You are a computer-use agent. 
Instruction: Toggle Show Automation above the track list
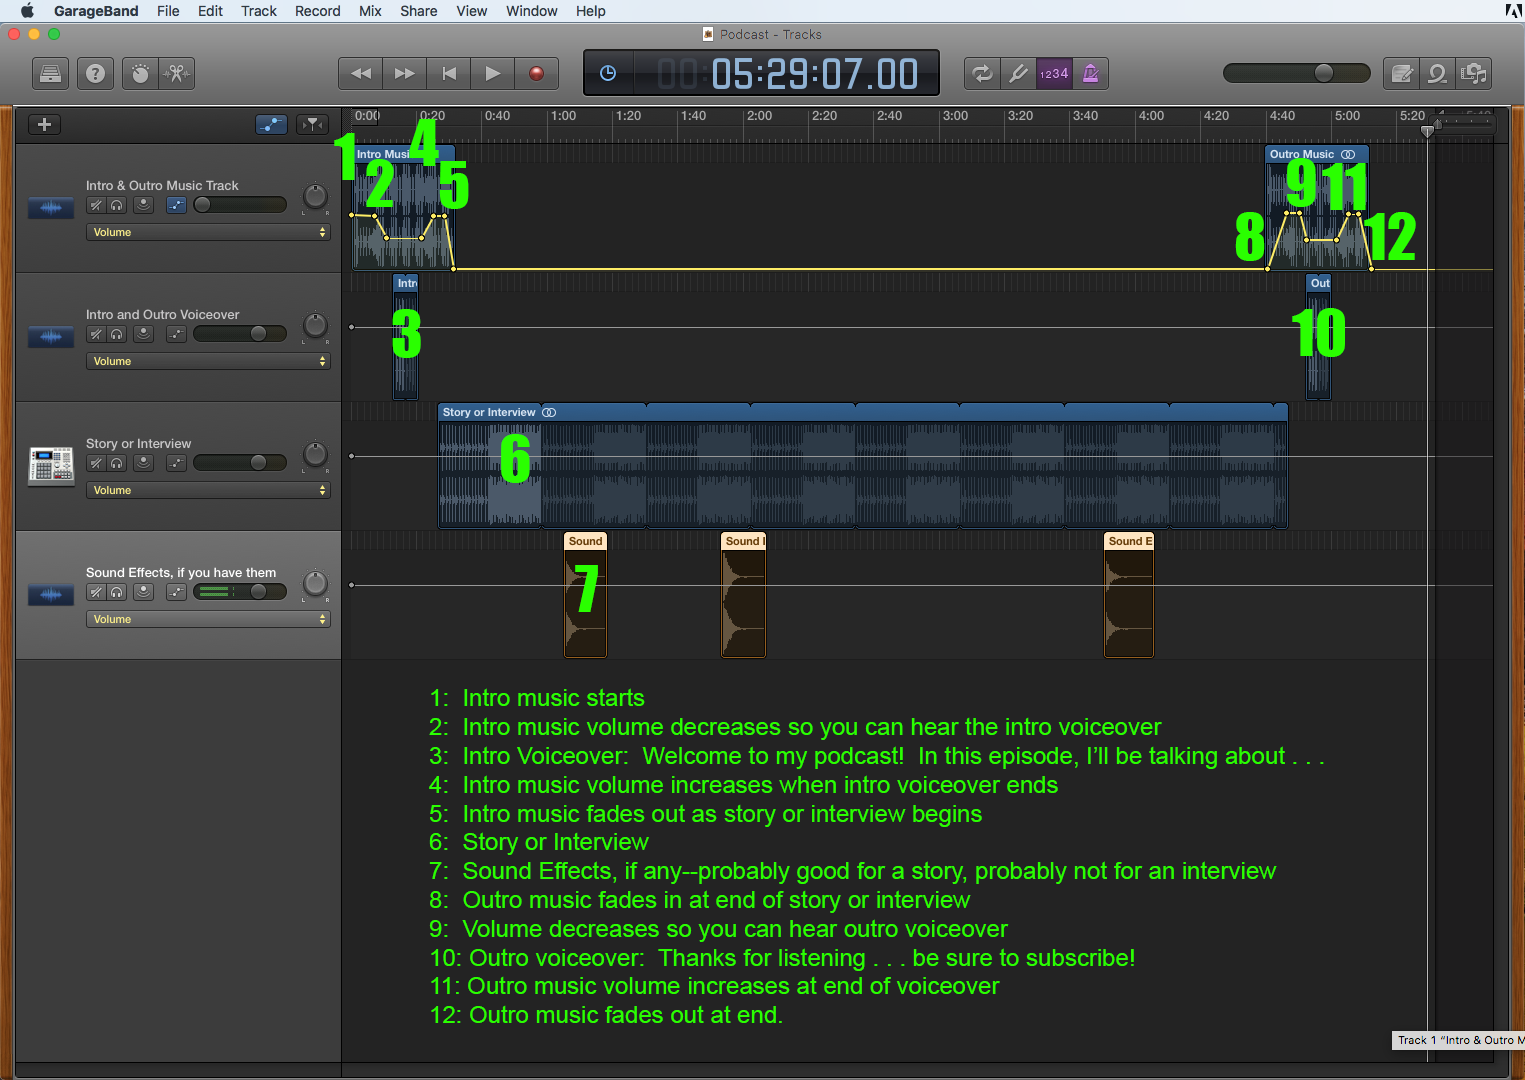pos(272,124)
